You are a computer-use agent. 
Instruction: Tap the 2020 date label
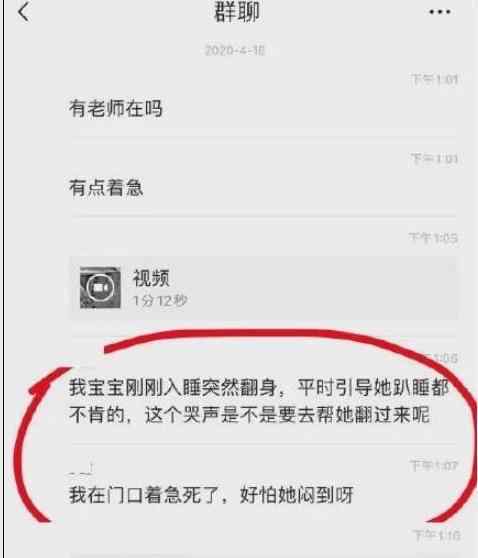pos(235,50)
